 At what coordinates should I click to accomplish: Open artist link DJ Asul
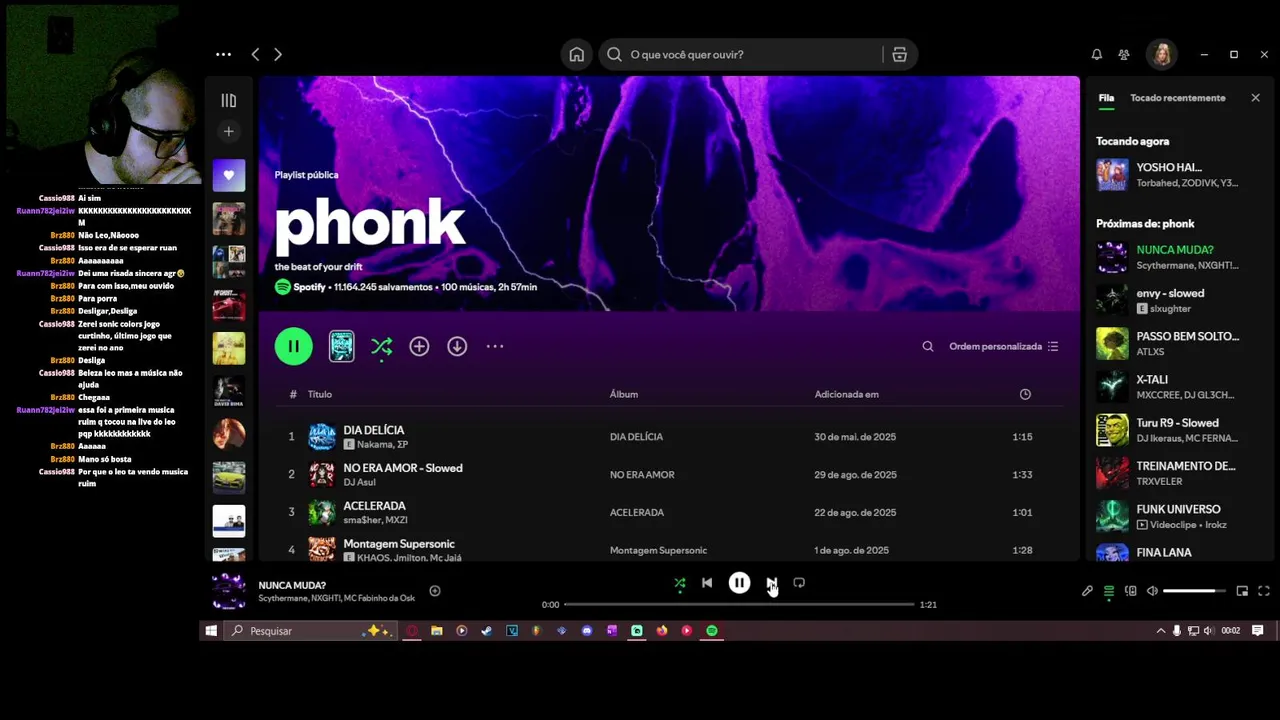coord(359,482)
